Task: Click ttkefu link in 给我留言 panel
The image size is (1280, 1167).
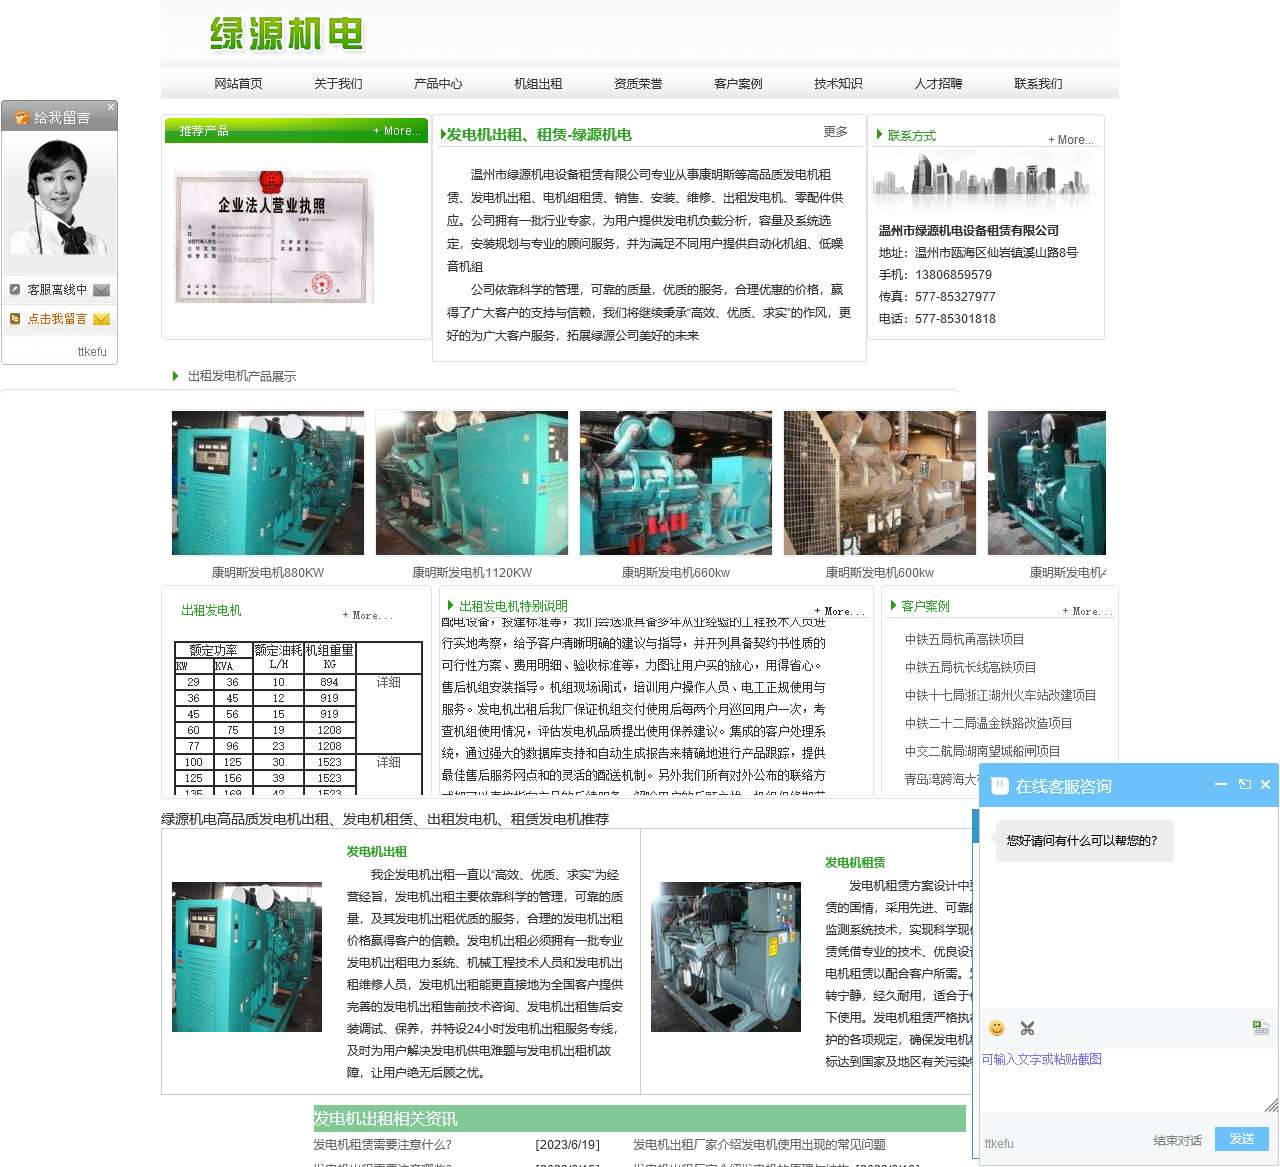Action: point(92,352)
